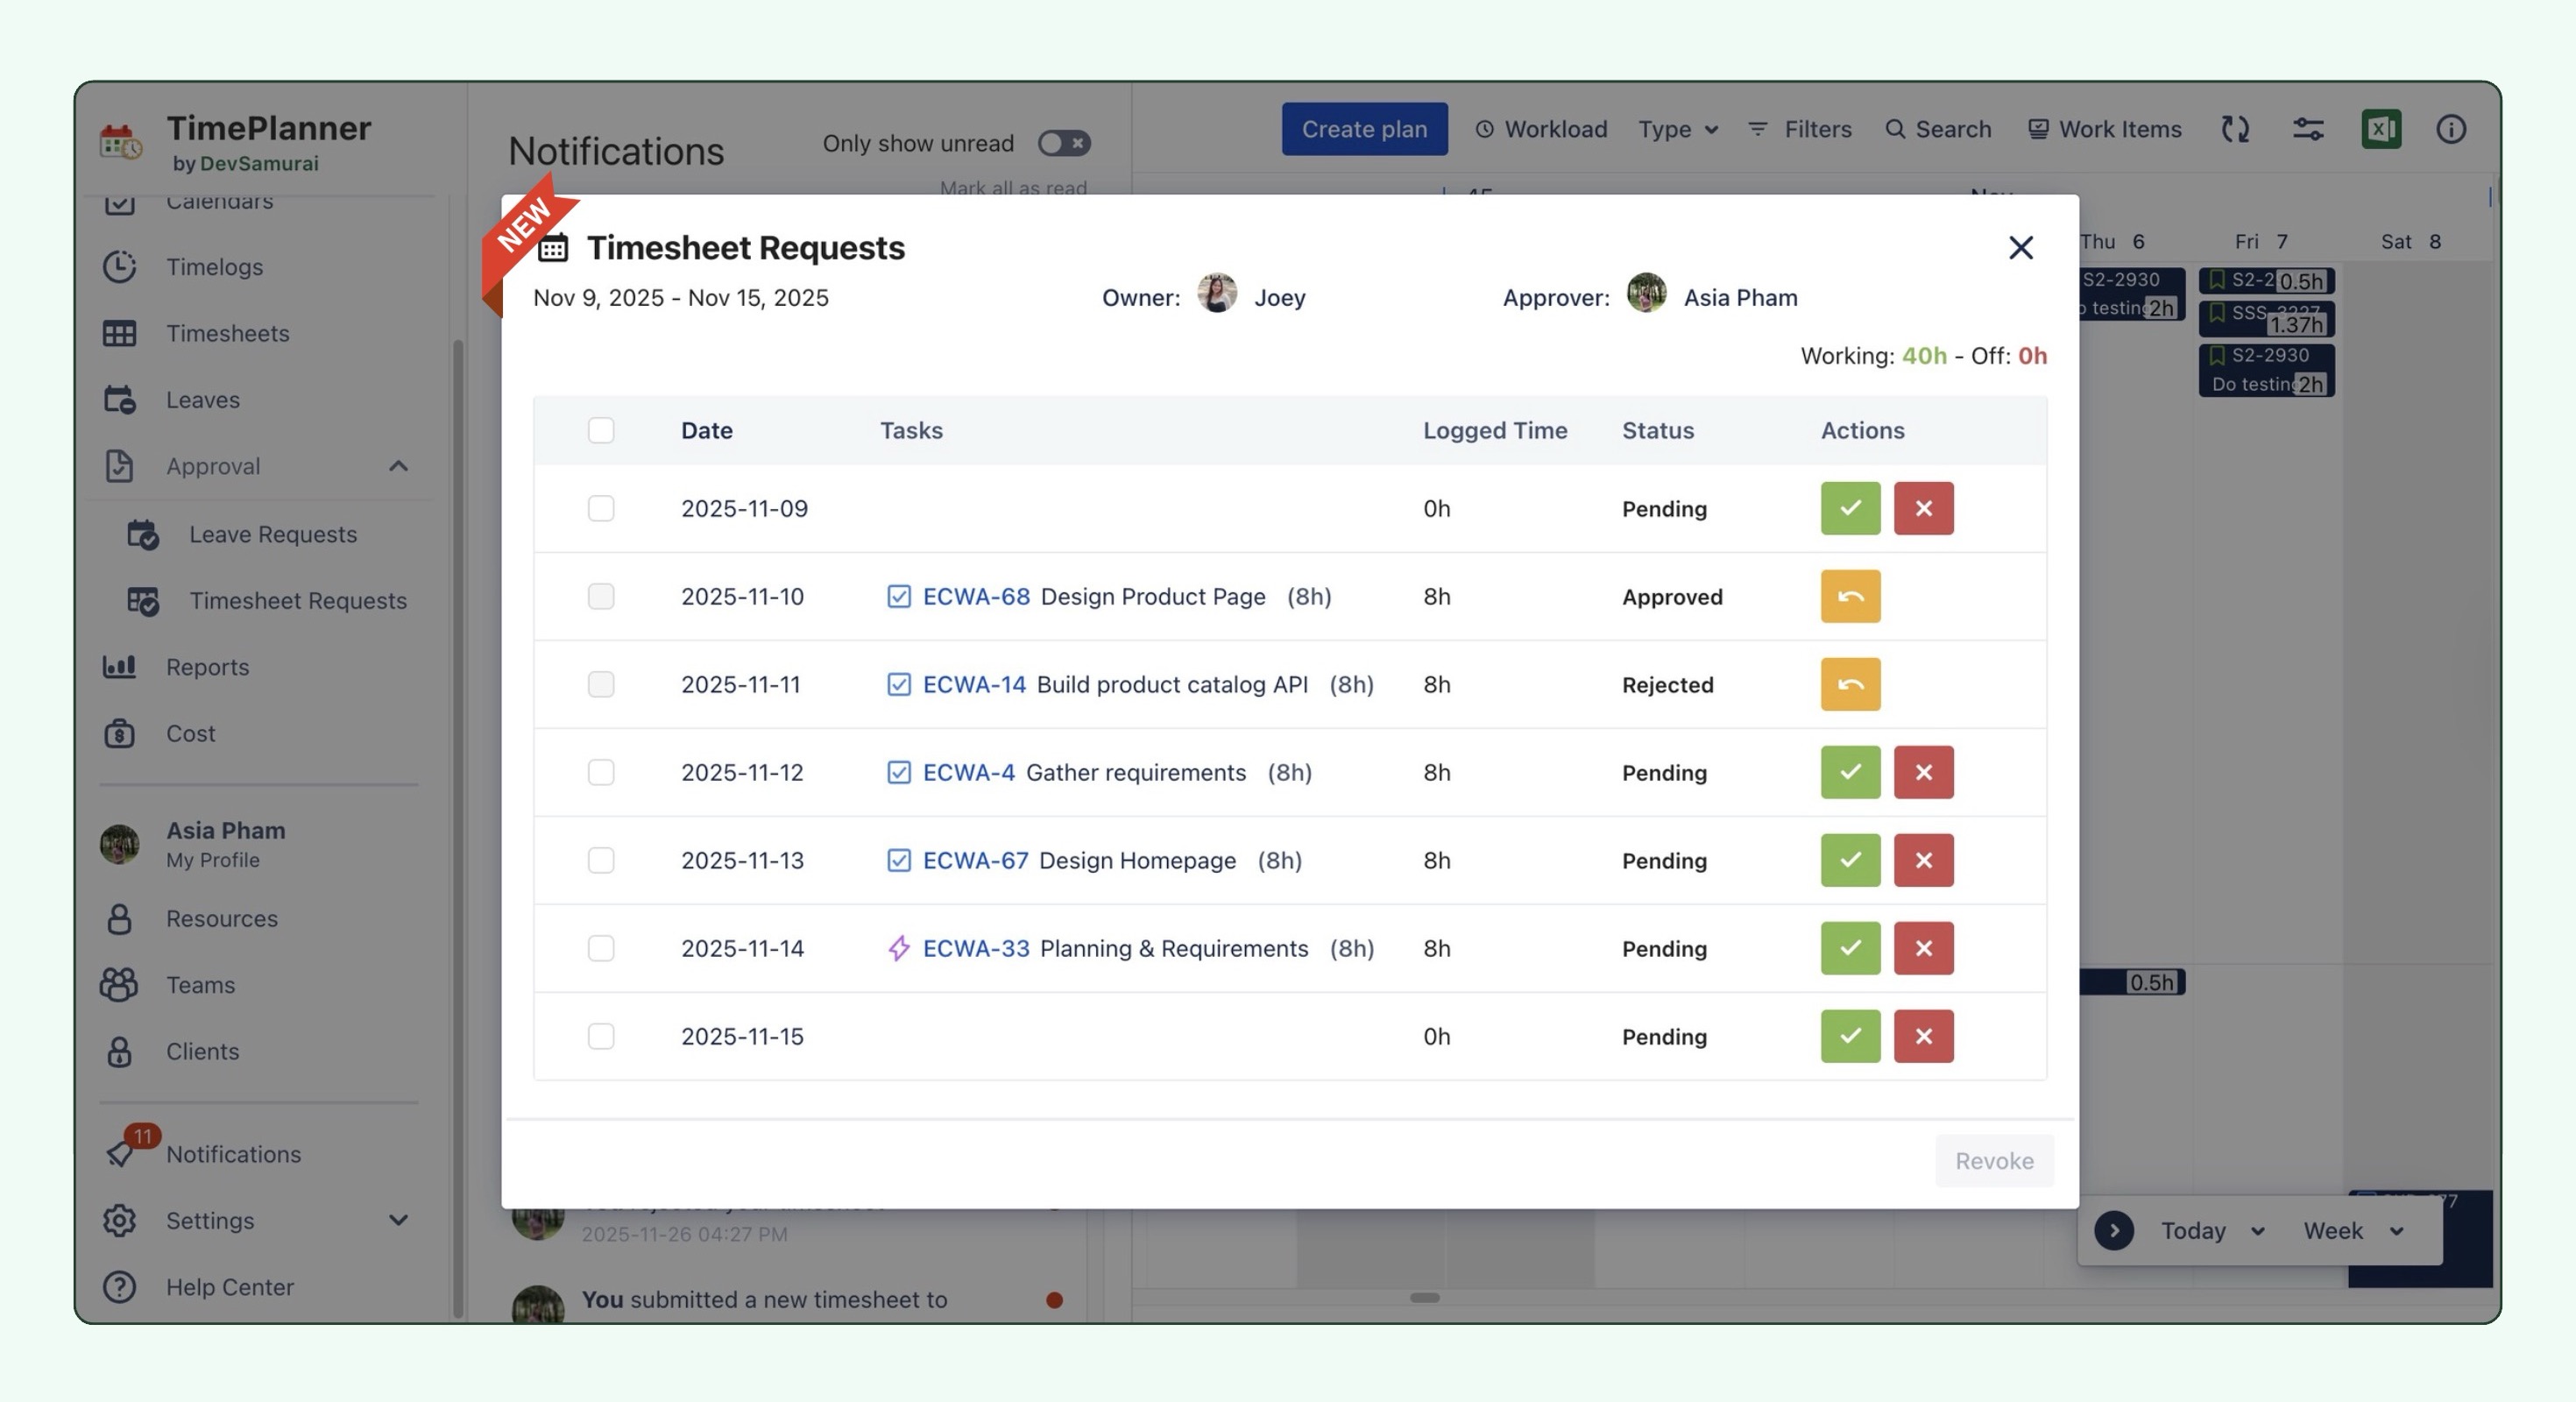Open the Week view dropdown
2576x1402 pixels.
(x=2352, y=1230)
